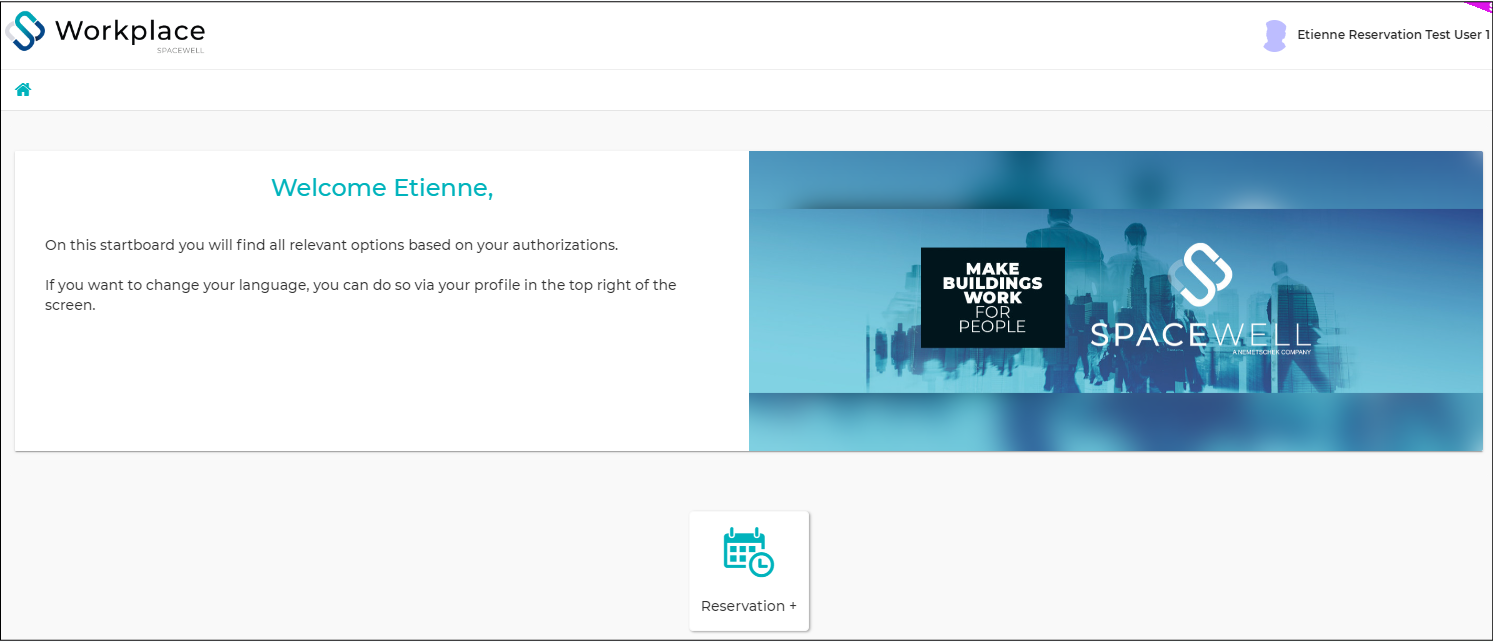This screenshot has width=1493, height=642.
Task: Click the 'Welcome Etienne,' heading
Action: [382, 188]
